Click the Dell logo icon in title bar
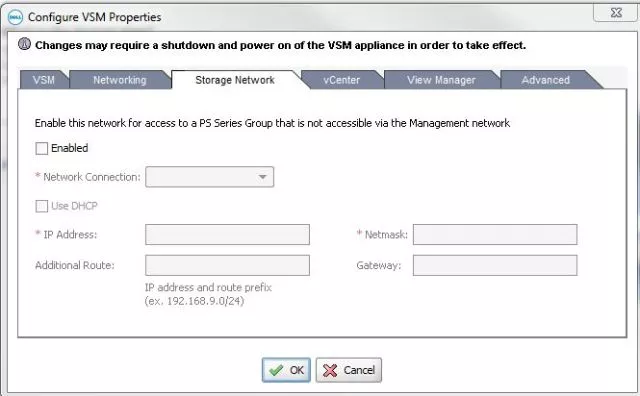The image size is (640, 396). click(15, 18)
